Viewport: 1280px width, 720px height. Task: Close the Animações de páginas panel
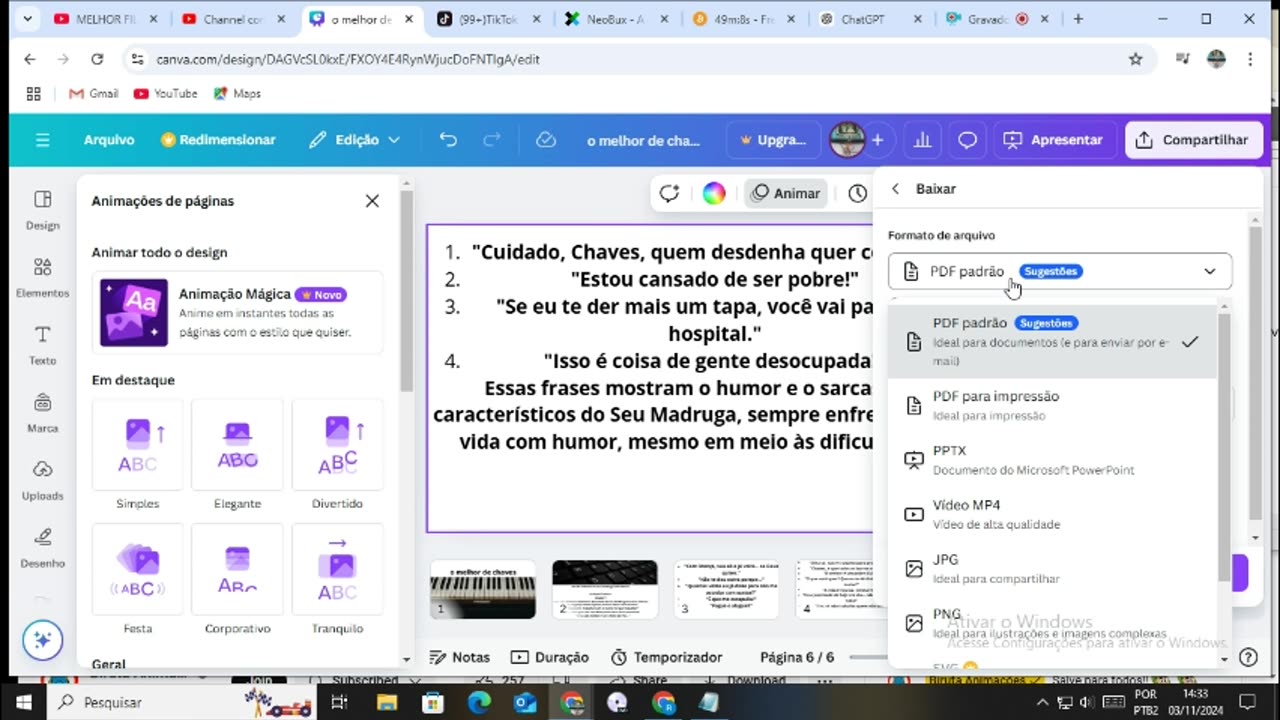(x=372, y=201)
